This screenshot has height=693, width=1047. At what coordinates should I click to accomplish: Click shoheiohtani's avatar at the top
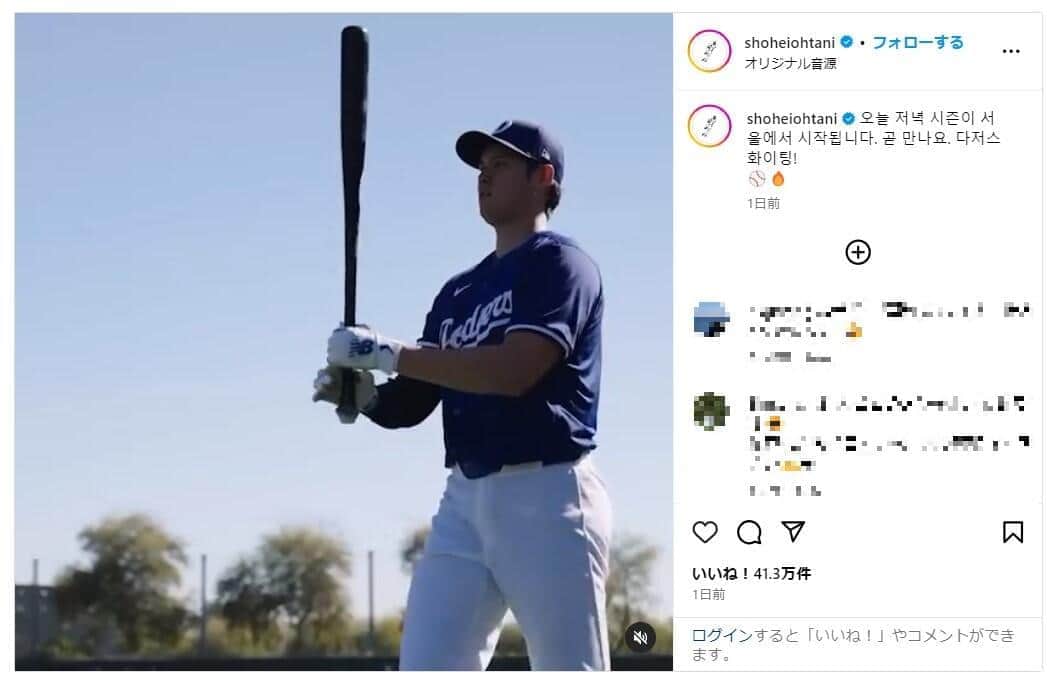[710, 50]
